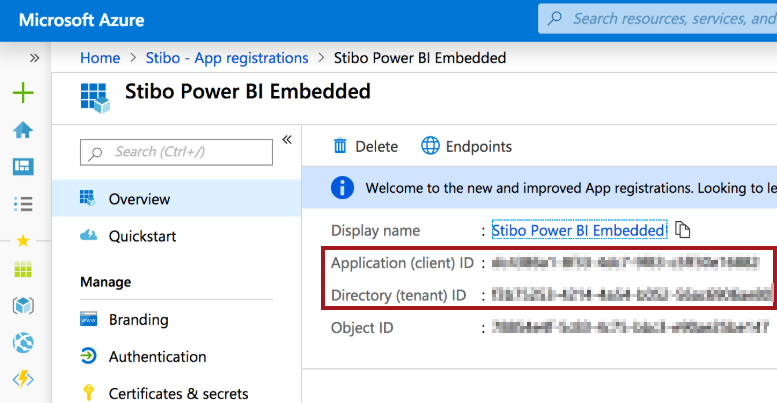Screen dimensions: 777x403
Task: Select Overview in the side menu
Action: (139, 199)
